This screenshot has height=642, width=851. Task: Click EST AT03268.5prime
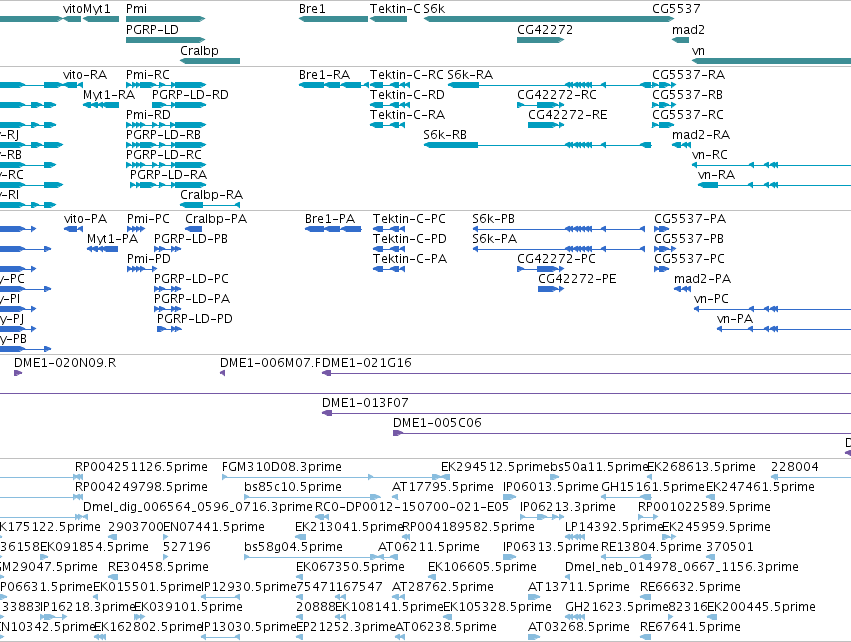(579, 627)
